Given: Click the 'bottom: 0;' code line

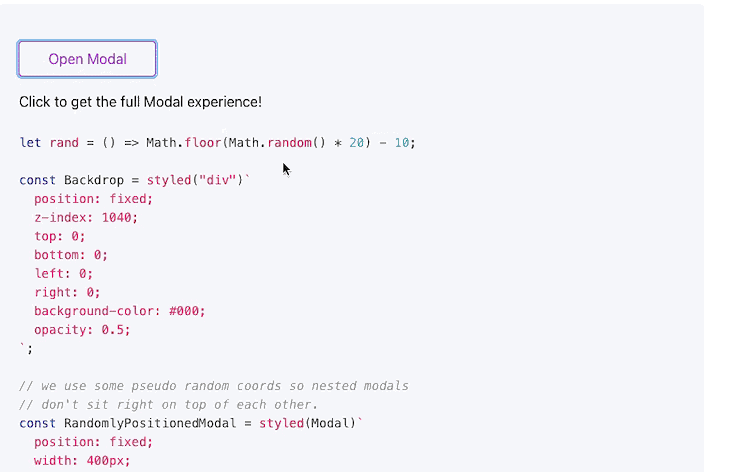Looking at the screenshot, I should point(71,255).
